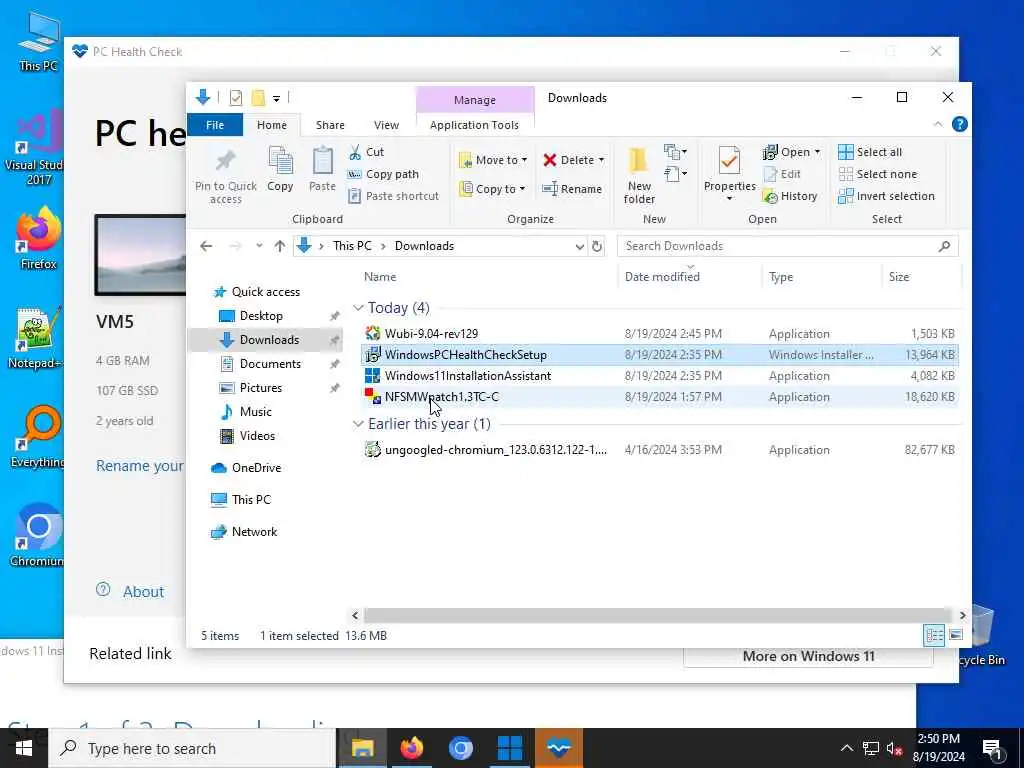Switch to the Home ribbon tab

(272, 125)
